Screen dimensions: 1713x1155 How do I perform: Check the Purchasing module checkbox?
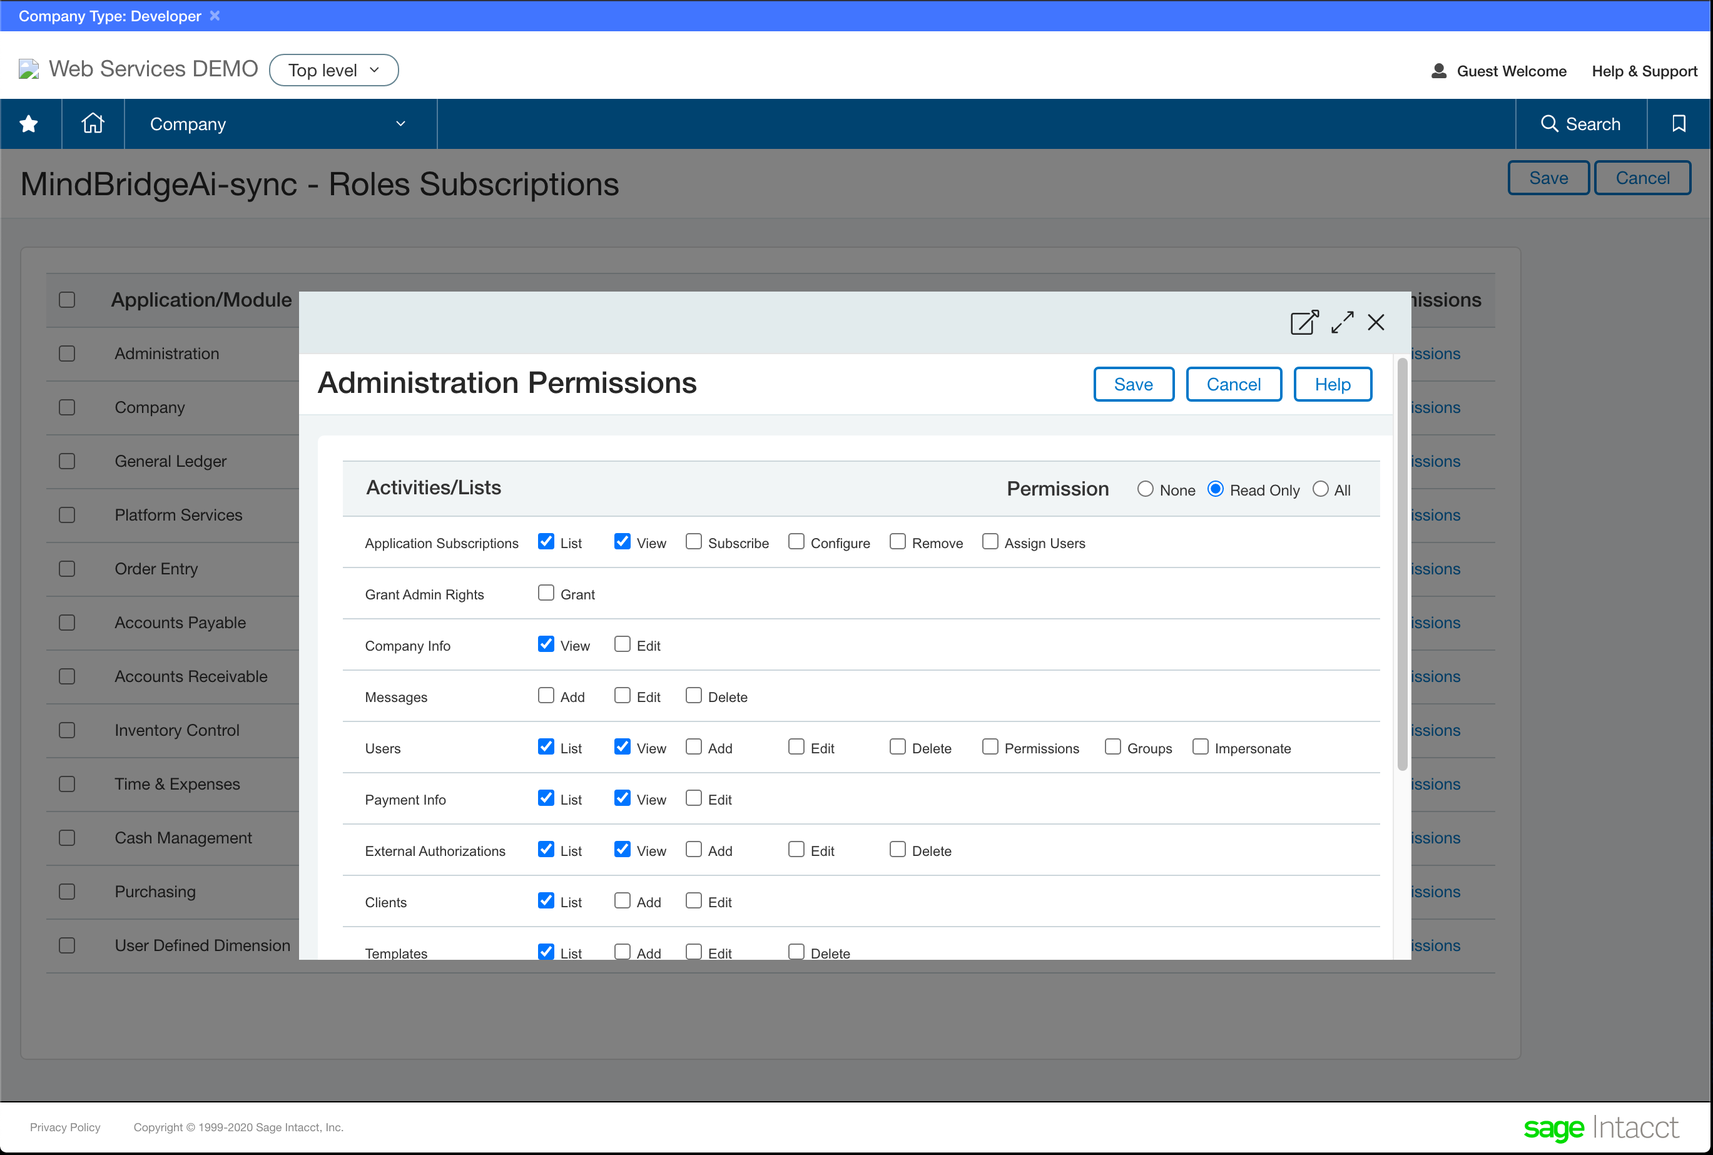(67, 892)
